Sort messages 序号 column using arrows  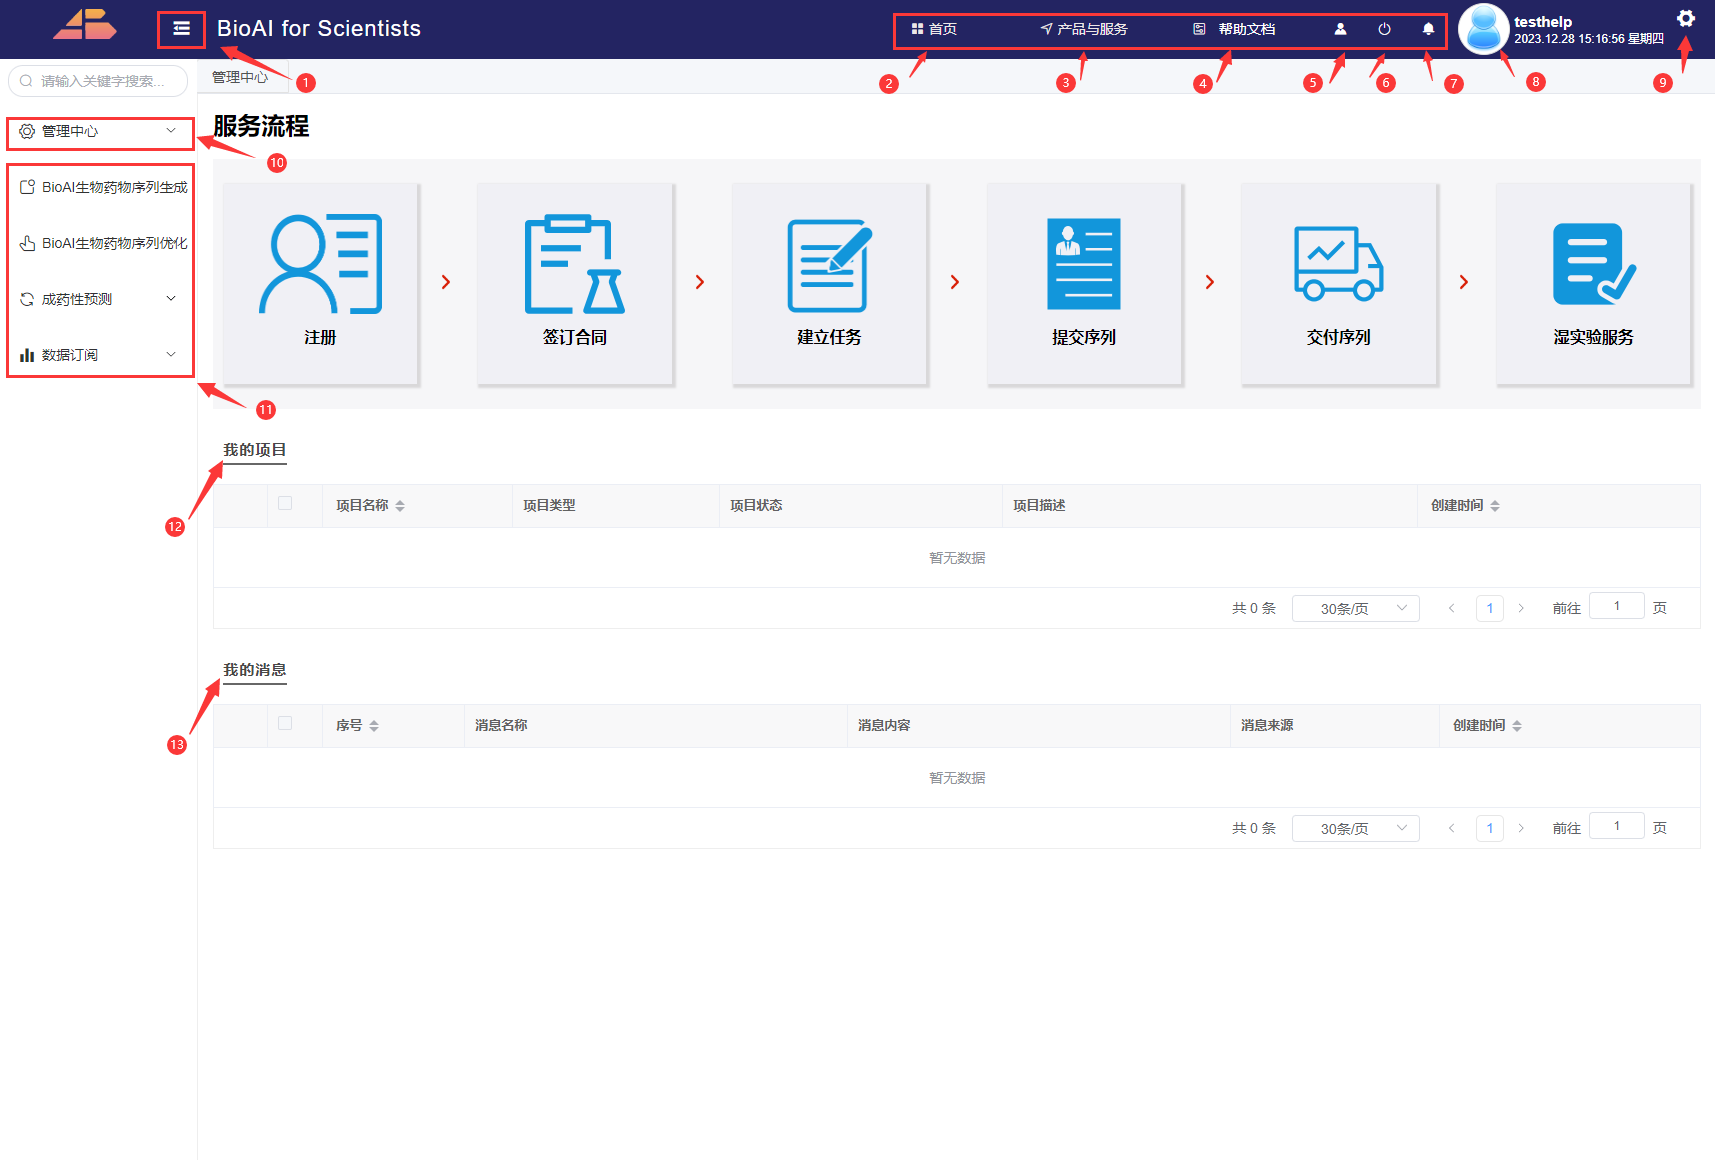point(374,726)
